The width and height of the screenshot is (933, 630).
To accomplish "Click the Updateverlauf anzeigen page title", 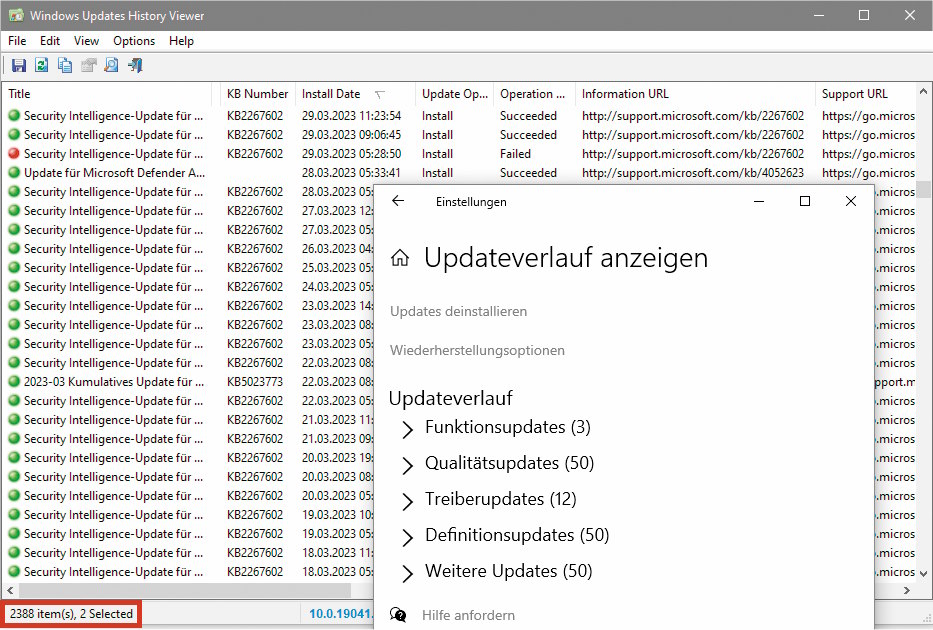I will click(566, 258).
